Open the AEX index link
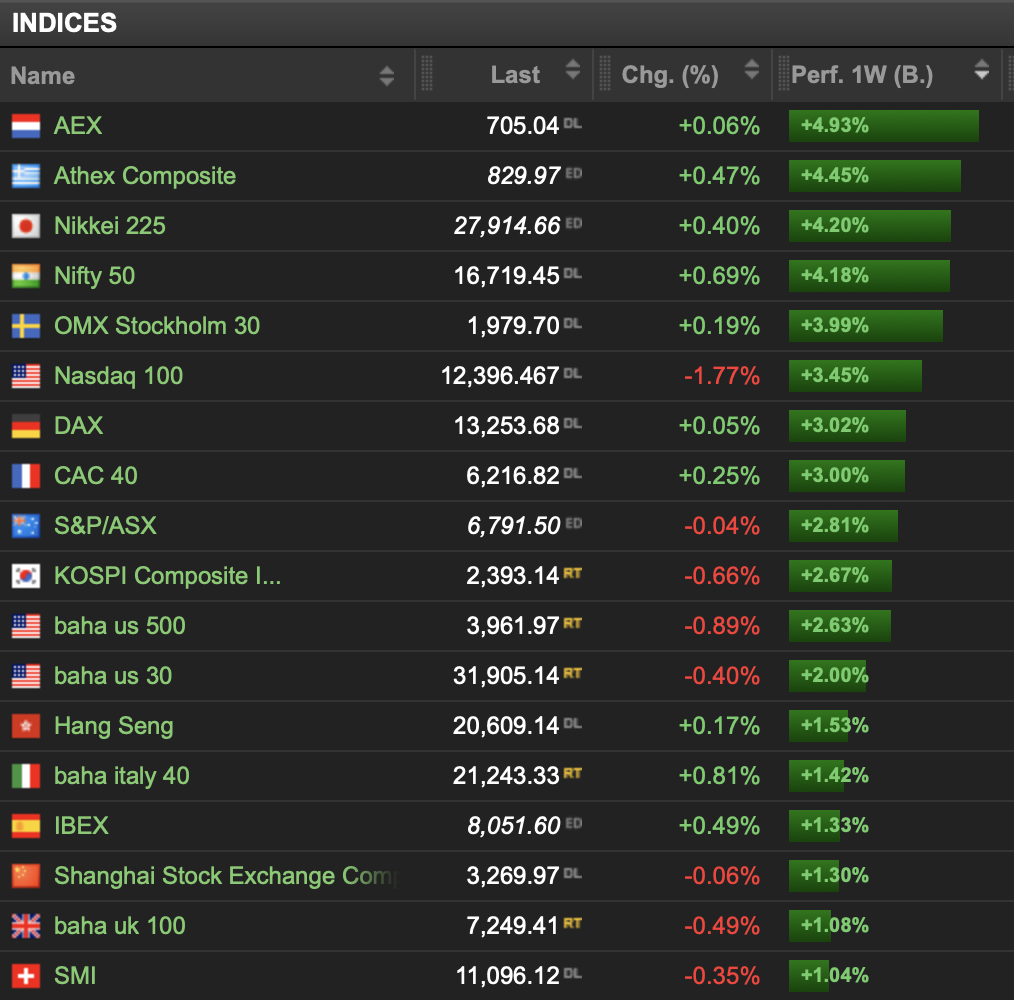1014x1000 pixels. click(x=78, y=125)
